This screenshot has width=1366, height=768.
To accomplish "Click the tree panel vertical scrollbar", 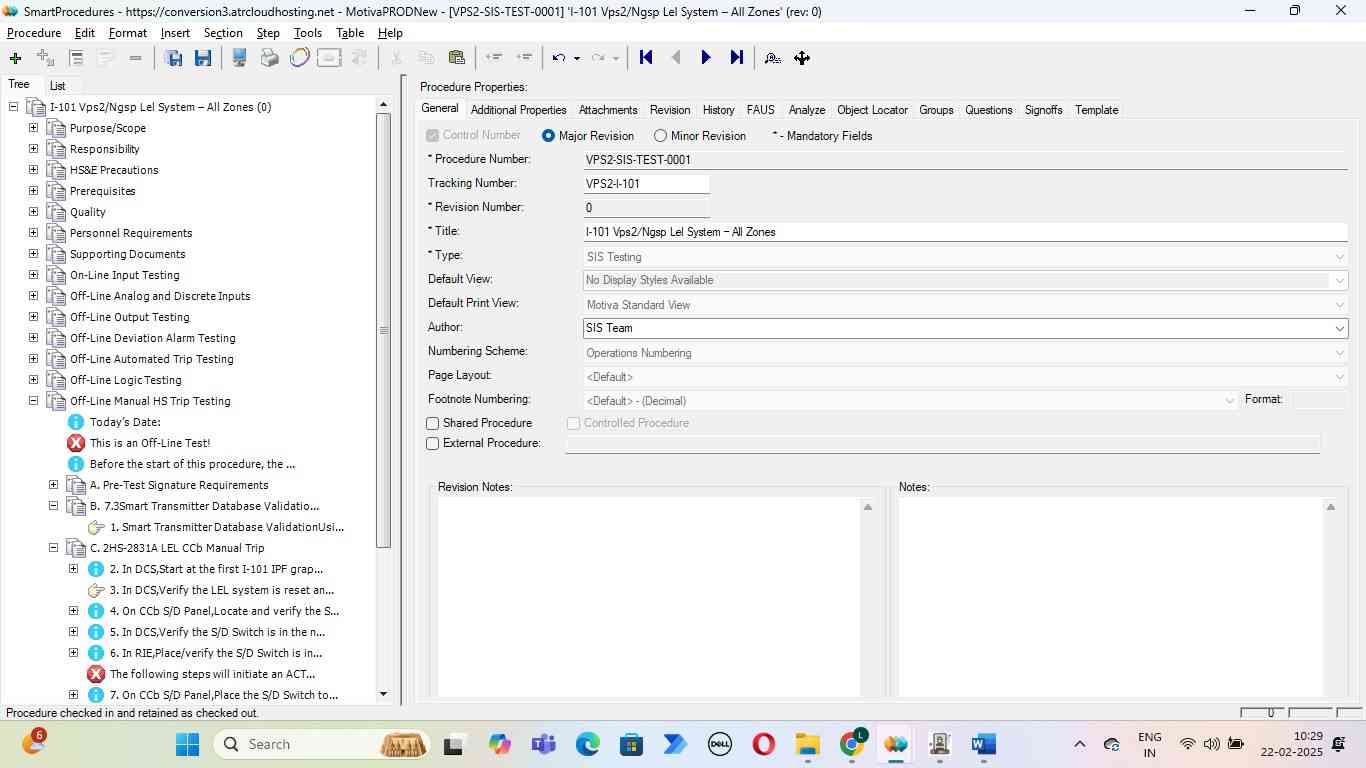I will [383, 330].
